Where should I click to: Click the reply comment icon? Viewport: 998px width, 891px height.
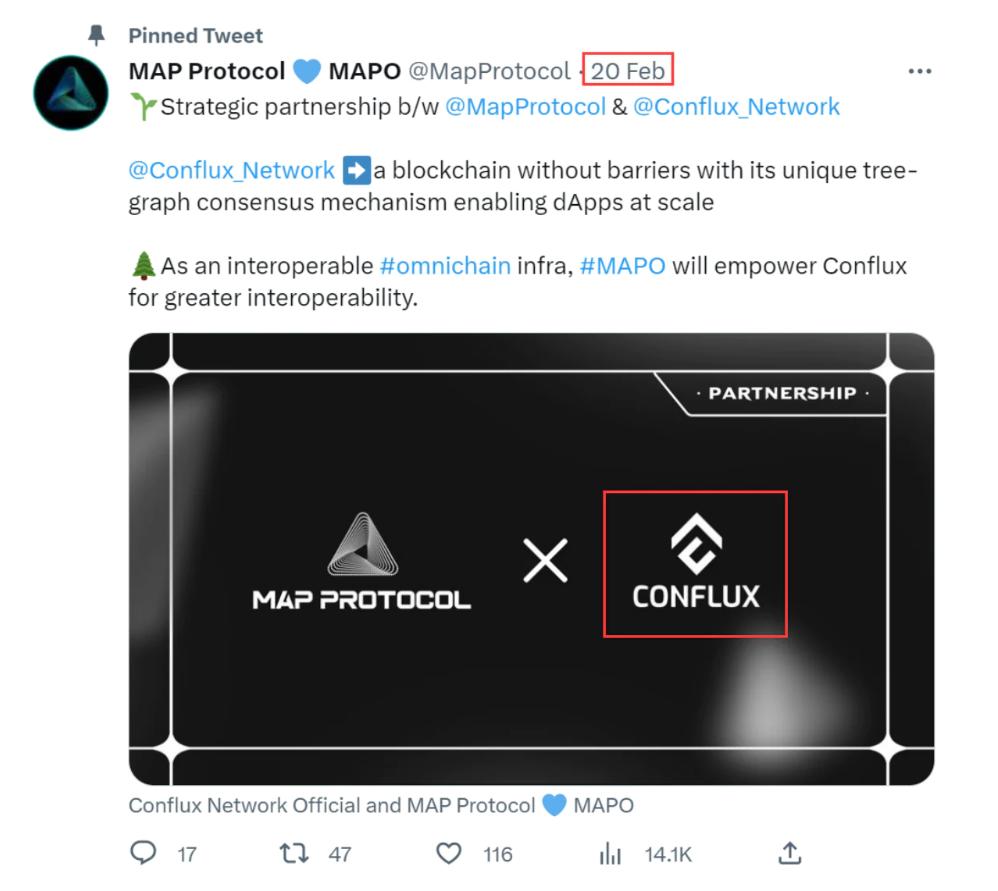pos(144,853)
